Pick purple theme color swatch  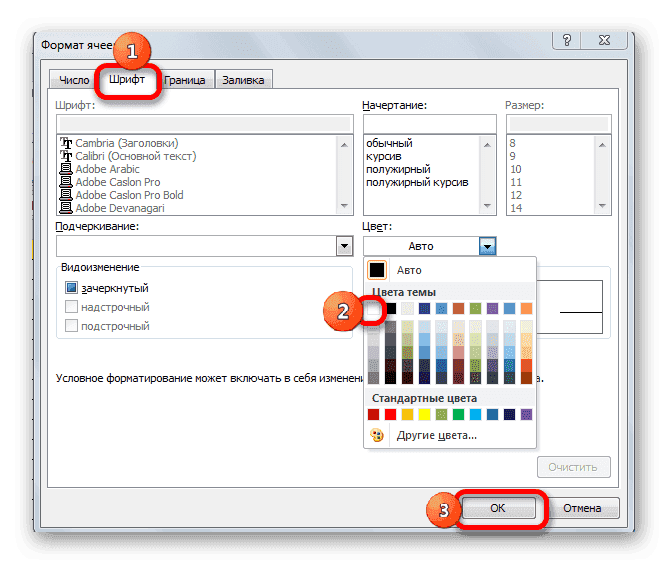(492, 309)
